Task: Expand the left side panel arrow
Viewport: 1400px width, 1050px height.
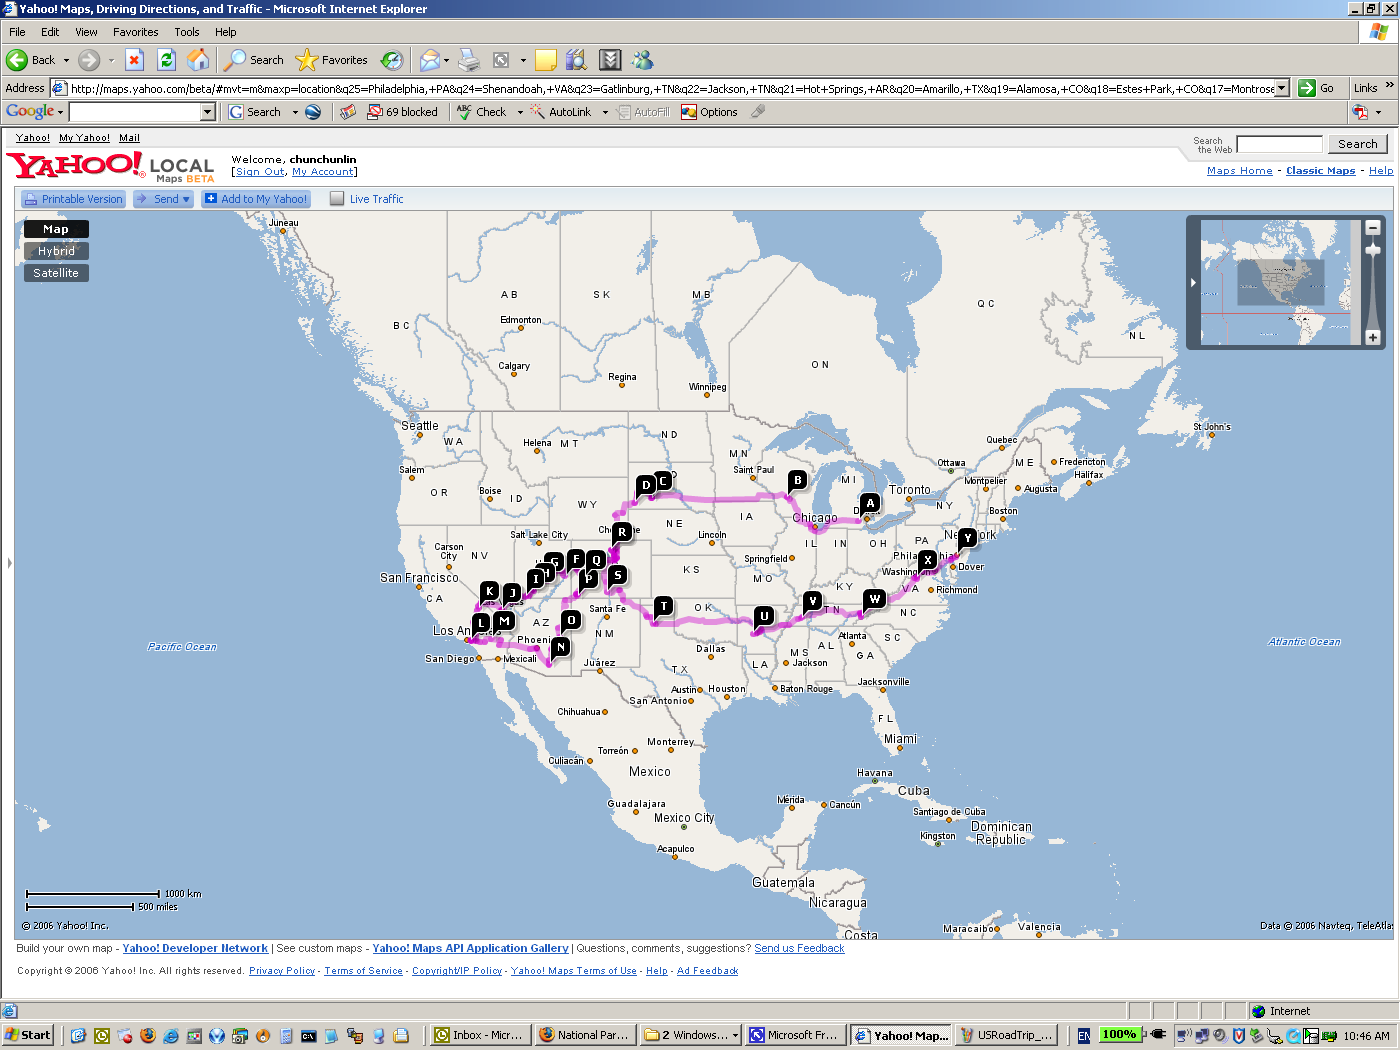Action: (10, 563)
